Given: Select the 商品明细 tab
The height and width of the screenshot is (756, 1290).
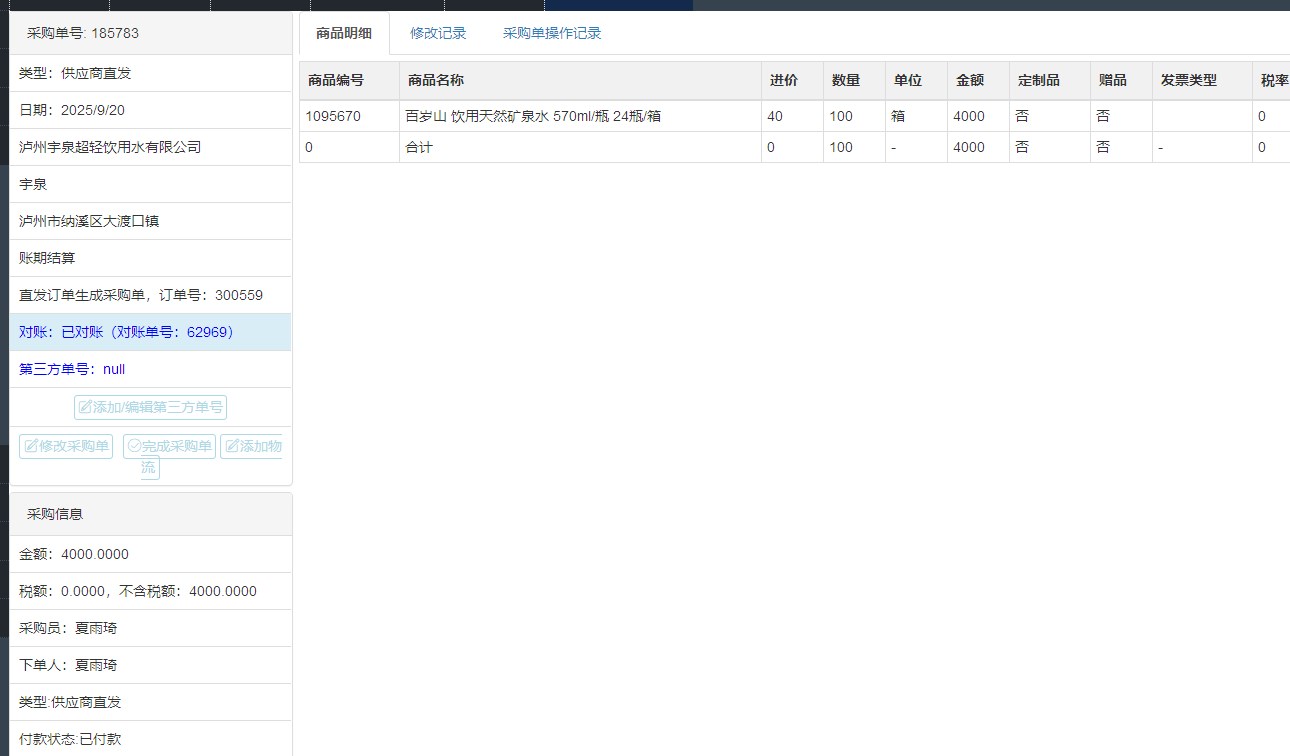Looking at the screenshot, I should pos(344,33).
